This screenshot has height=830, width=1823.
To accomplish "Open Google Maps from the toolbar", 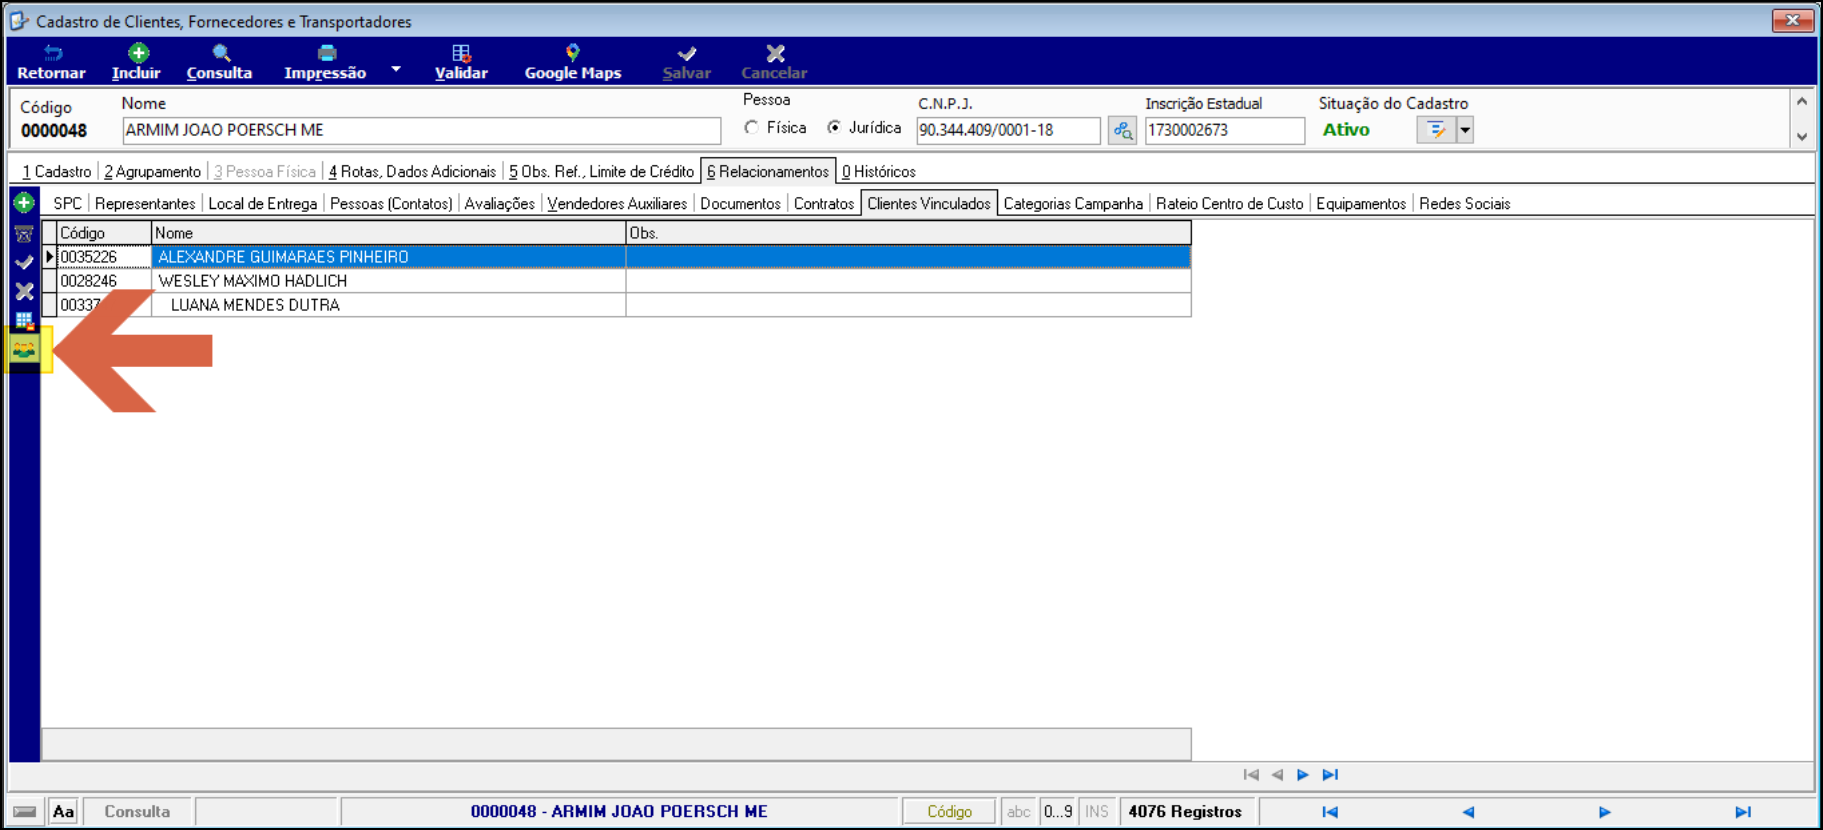I will (573, 62).
